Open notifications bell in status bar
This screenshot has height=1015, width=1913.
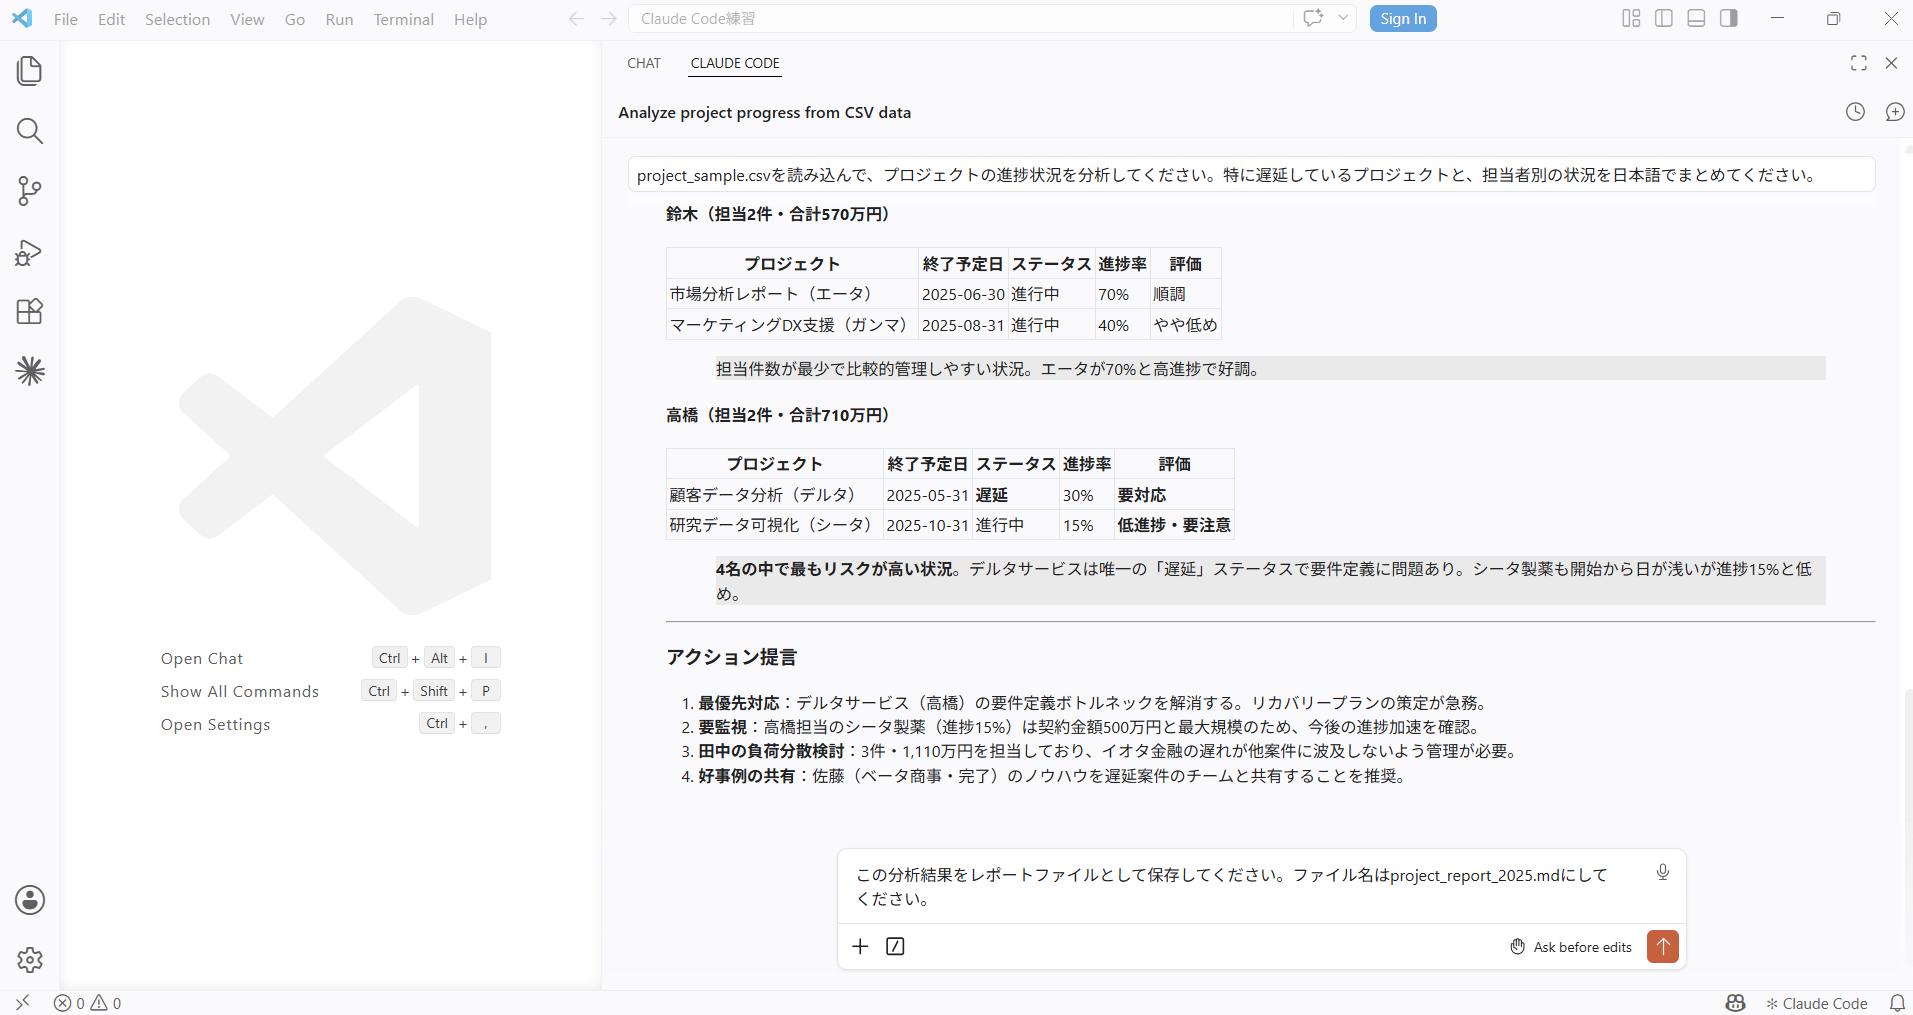(x=1897, y=1003)
